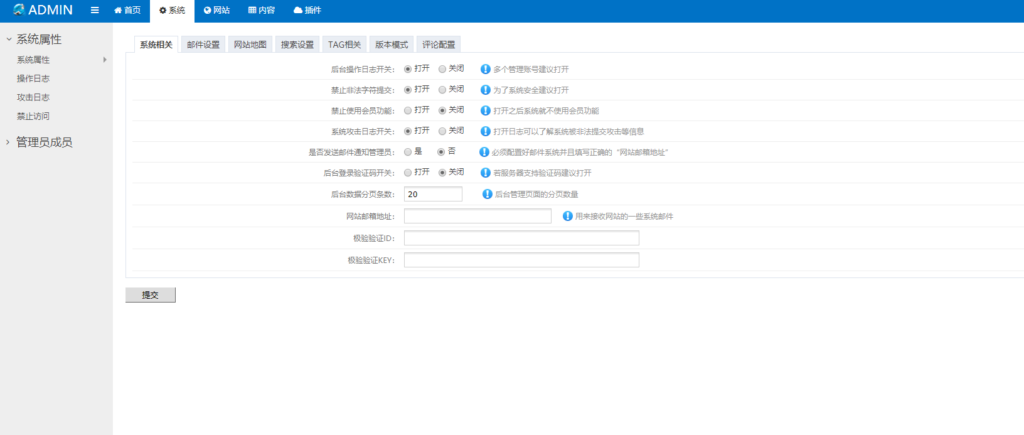Click info icon beside 网站邮箱地址 hint
This screenshot has width=1024, height=435.
(x=568, y=216)
